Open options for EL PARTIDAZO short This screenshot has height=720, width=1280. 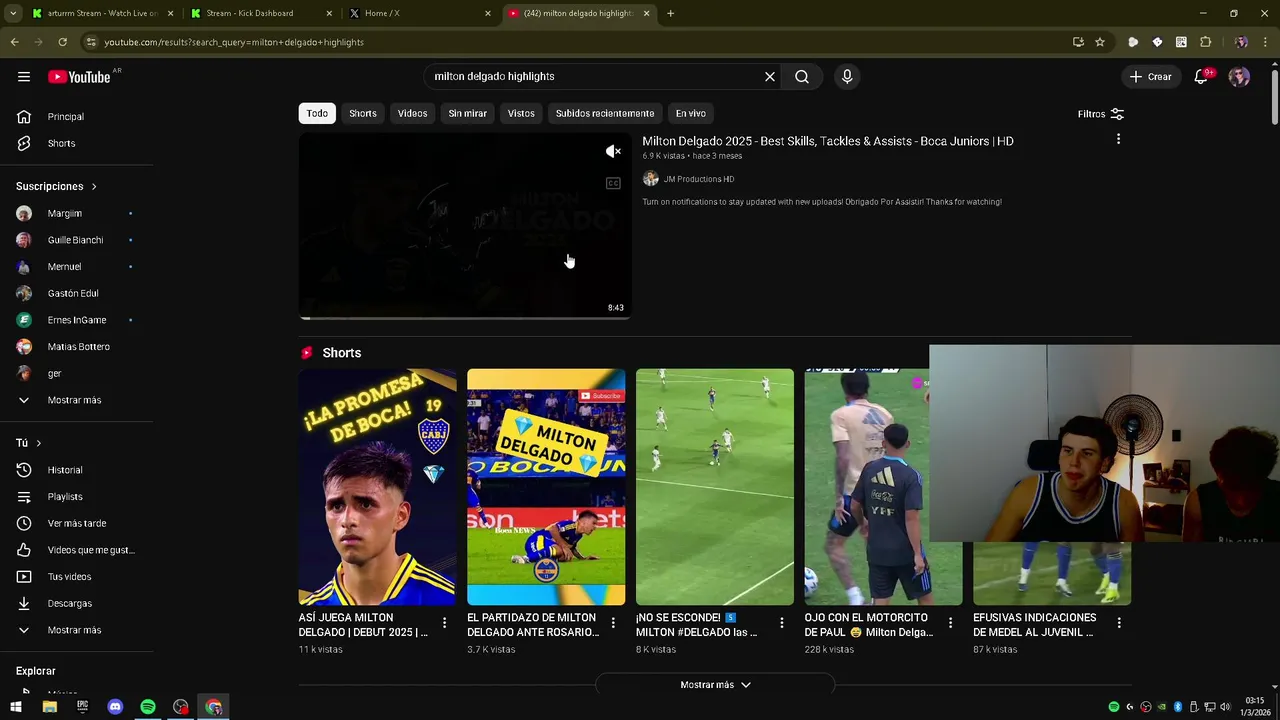613,623
